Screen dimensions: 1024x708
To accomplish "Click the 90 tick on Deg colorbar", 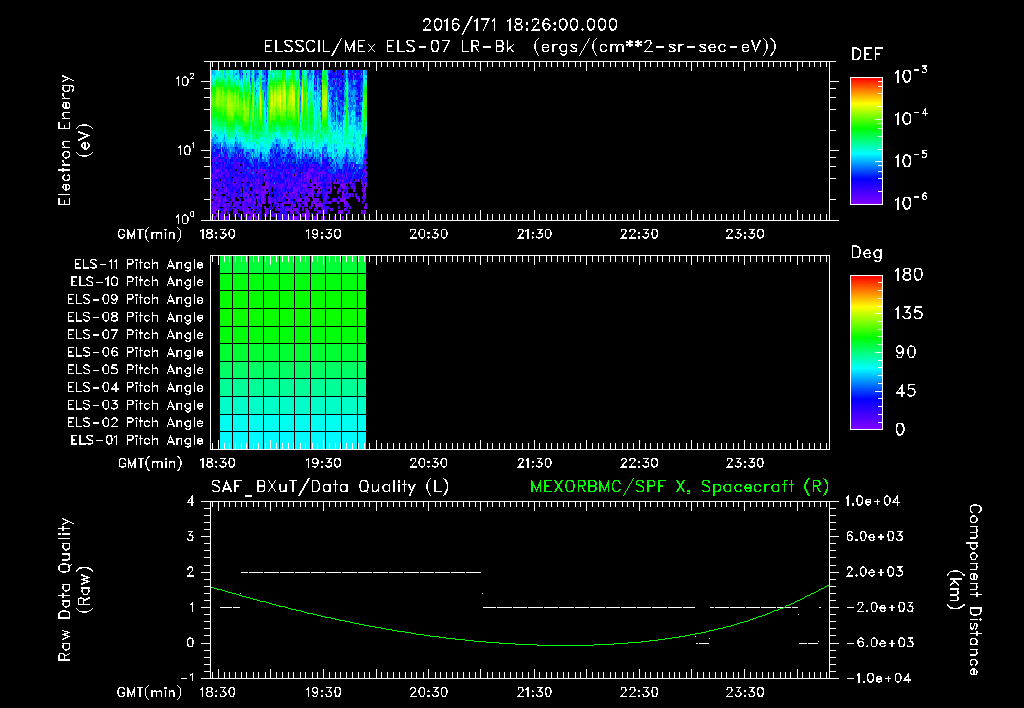I will coord(906,353).
